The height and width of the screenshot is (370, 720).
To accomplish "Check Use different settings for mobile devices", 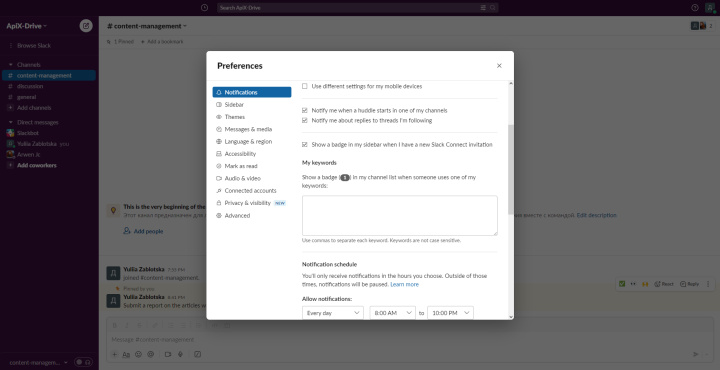I will [x=304, y=86].
